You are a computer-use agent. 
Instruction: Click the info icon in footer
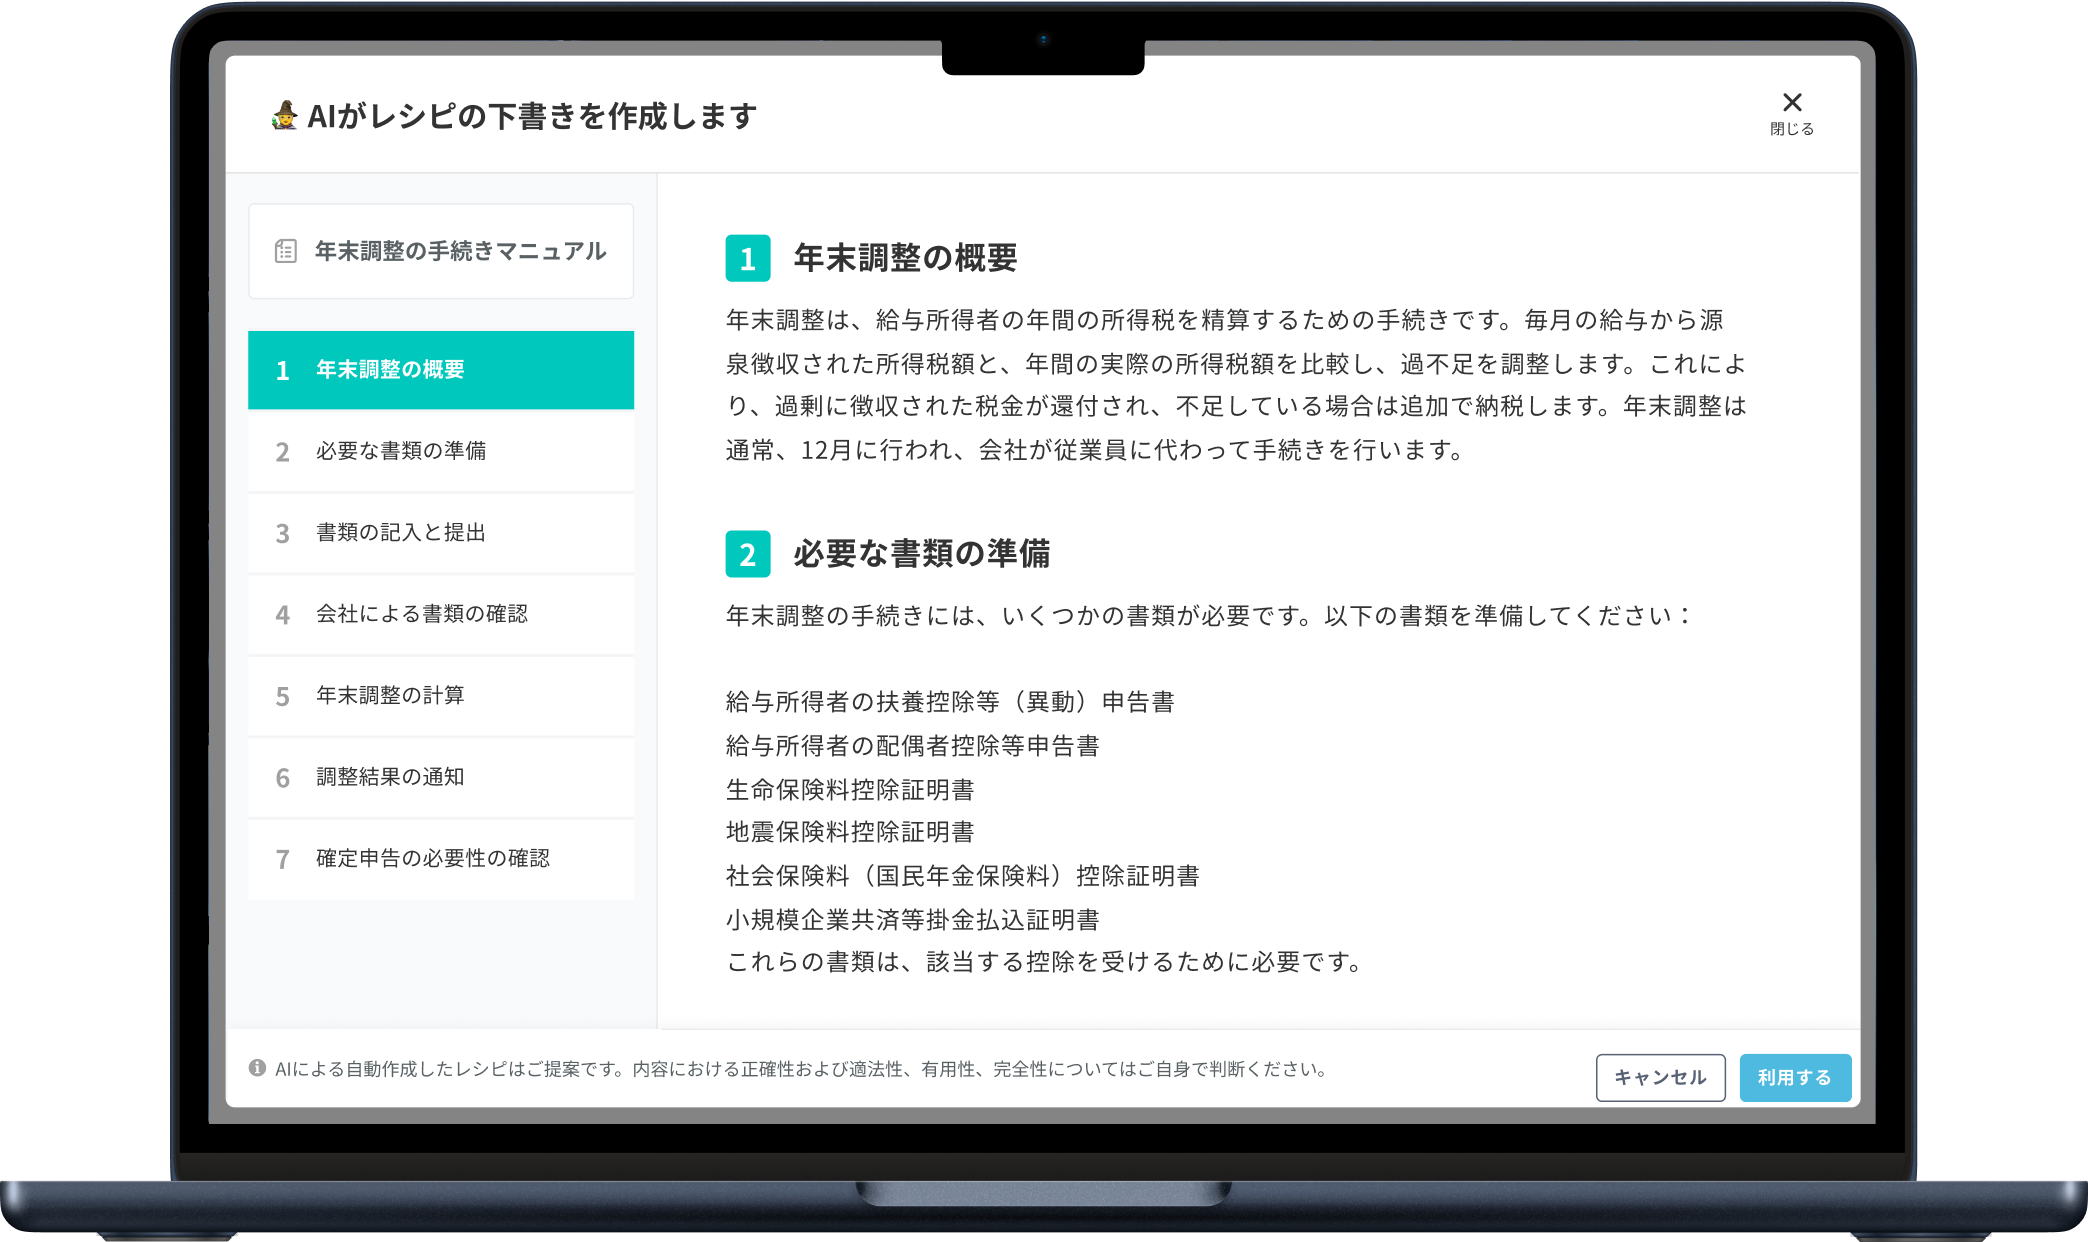[x=257, y=1068]
